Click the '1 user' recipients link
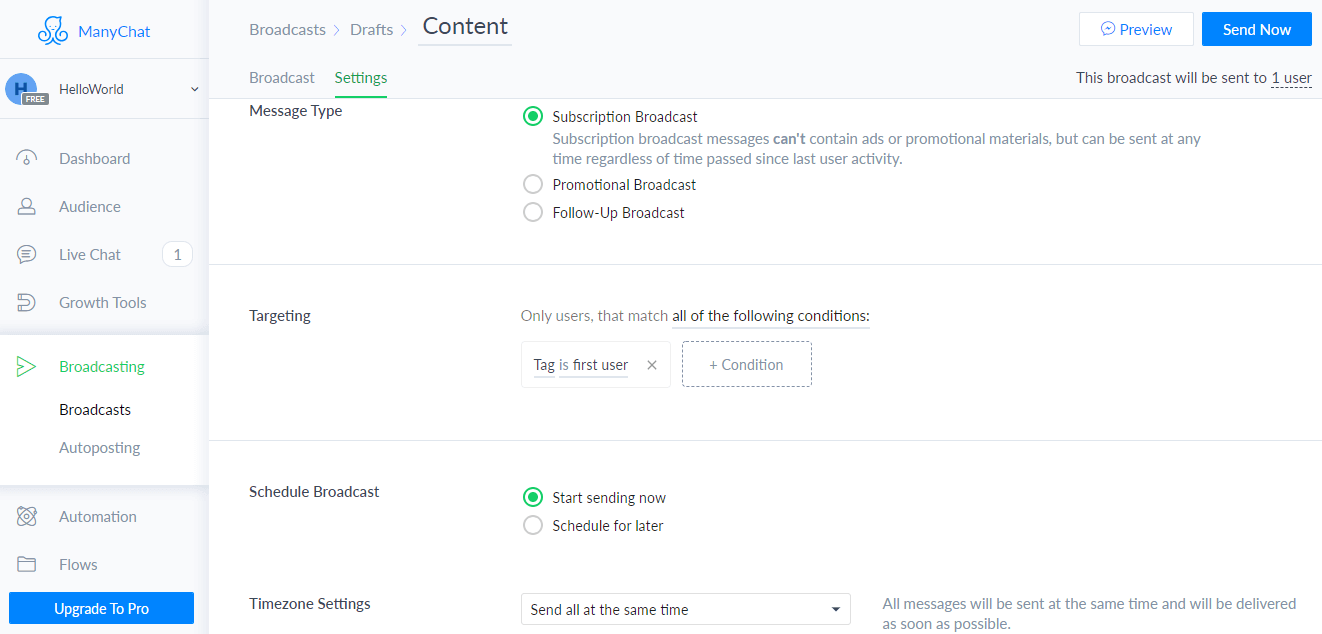This screenshot has height=634, width=1322. [x=1291, y=77]
